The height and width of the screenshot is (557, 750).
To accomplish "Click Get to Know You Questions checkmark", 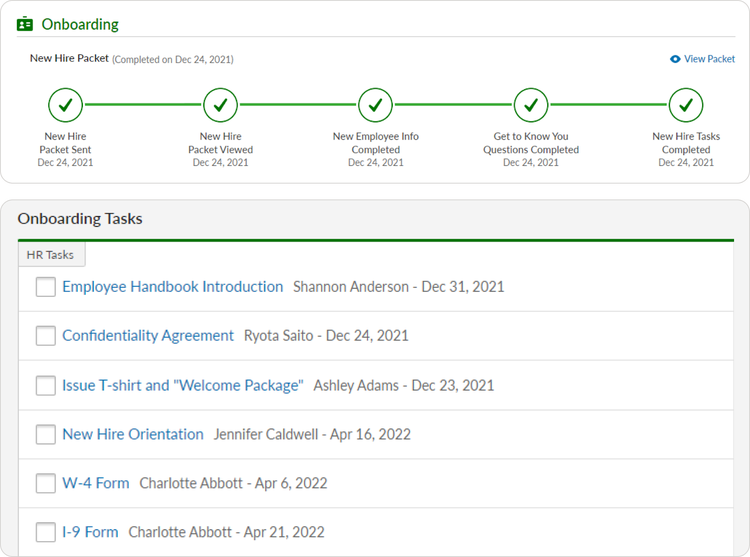I will click(x=531, y=105).
